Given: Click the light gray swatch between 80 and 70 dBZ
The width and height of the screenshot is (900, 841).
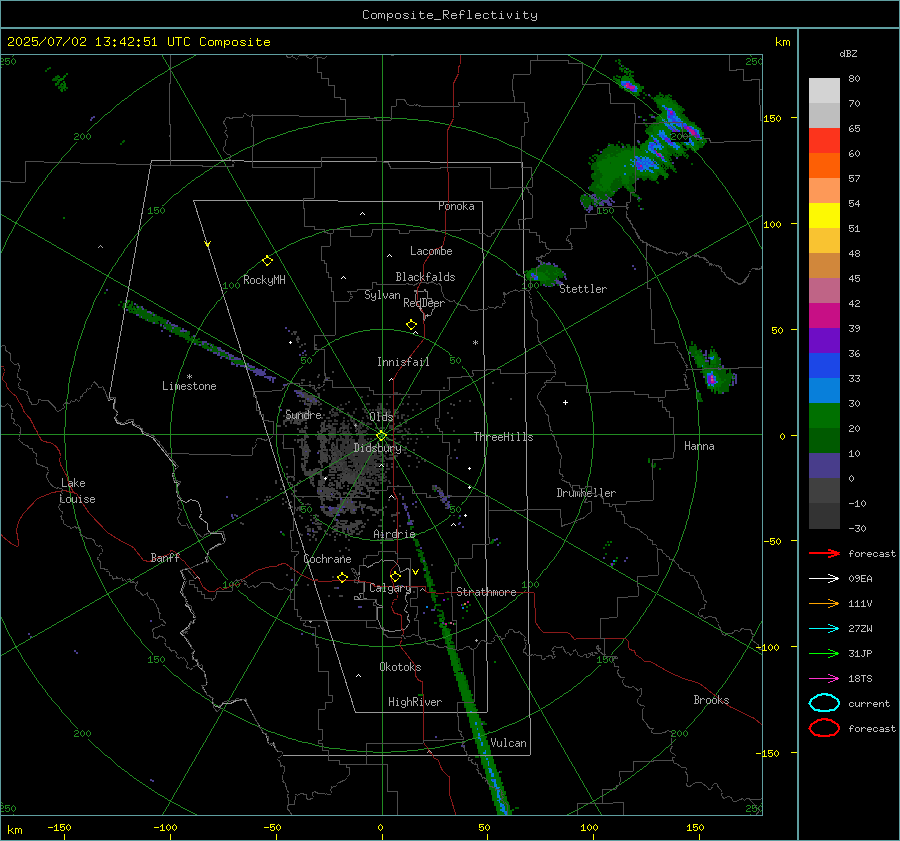Looking at the screenshot, I should (x=824, y=91).
